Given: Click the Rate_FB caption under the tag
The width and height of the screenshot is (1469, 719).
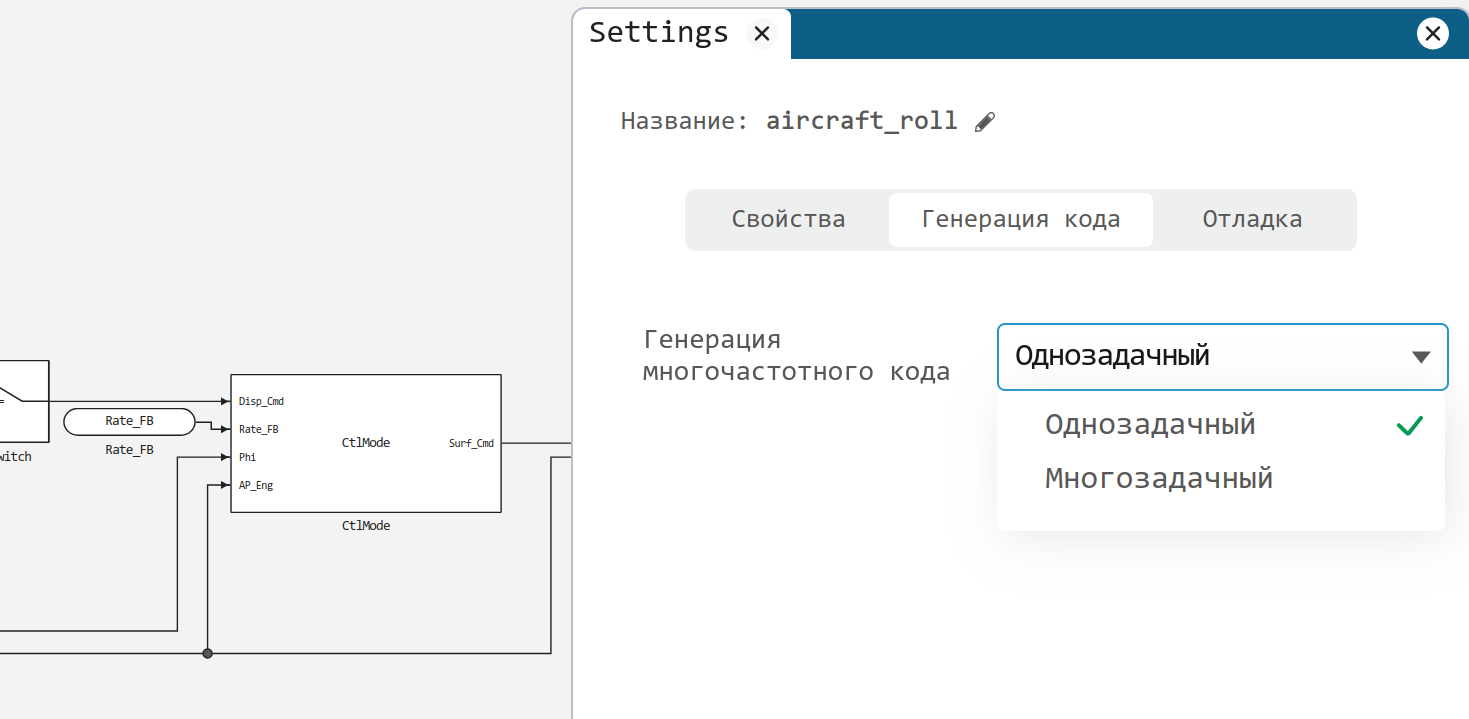Looking at the screenshot, I should [x=129, y=450].
